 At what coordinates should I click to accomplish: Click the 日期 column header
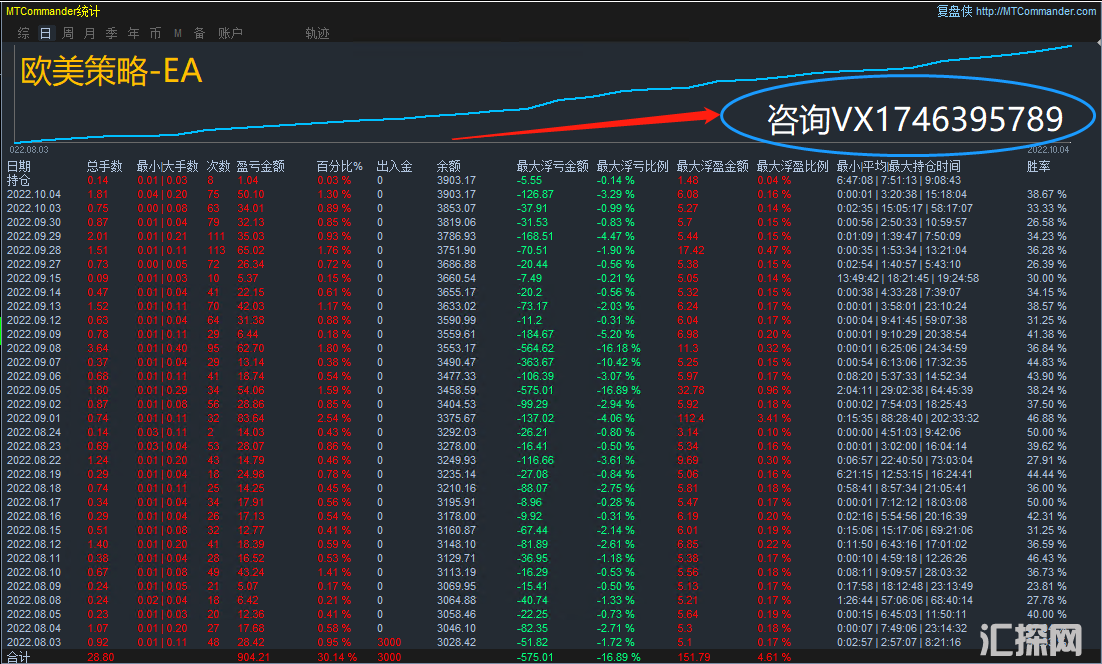(x=19, y=166)
